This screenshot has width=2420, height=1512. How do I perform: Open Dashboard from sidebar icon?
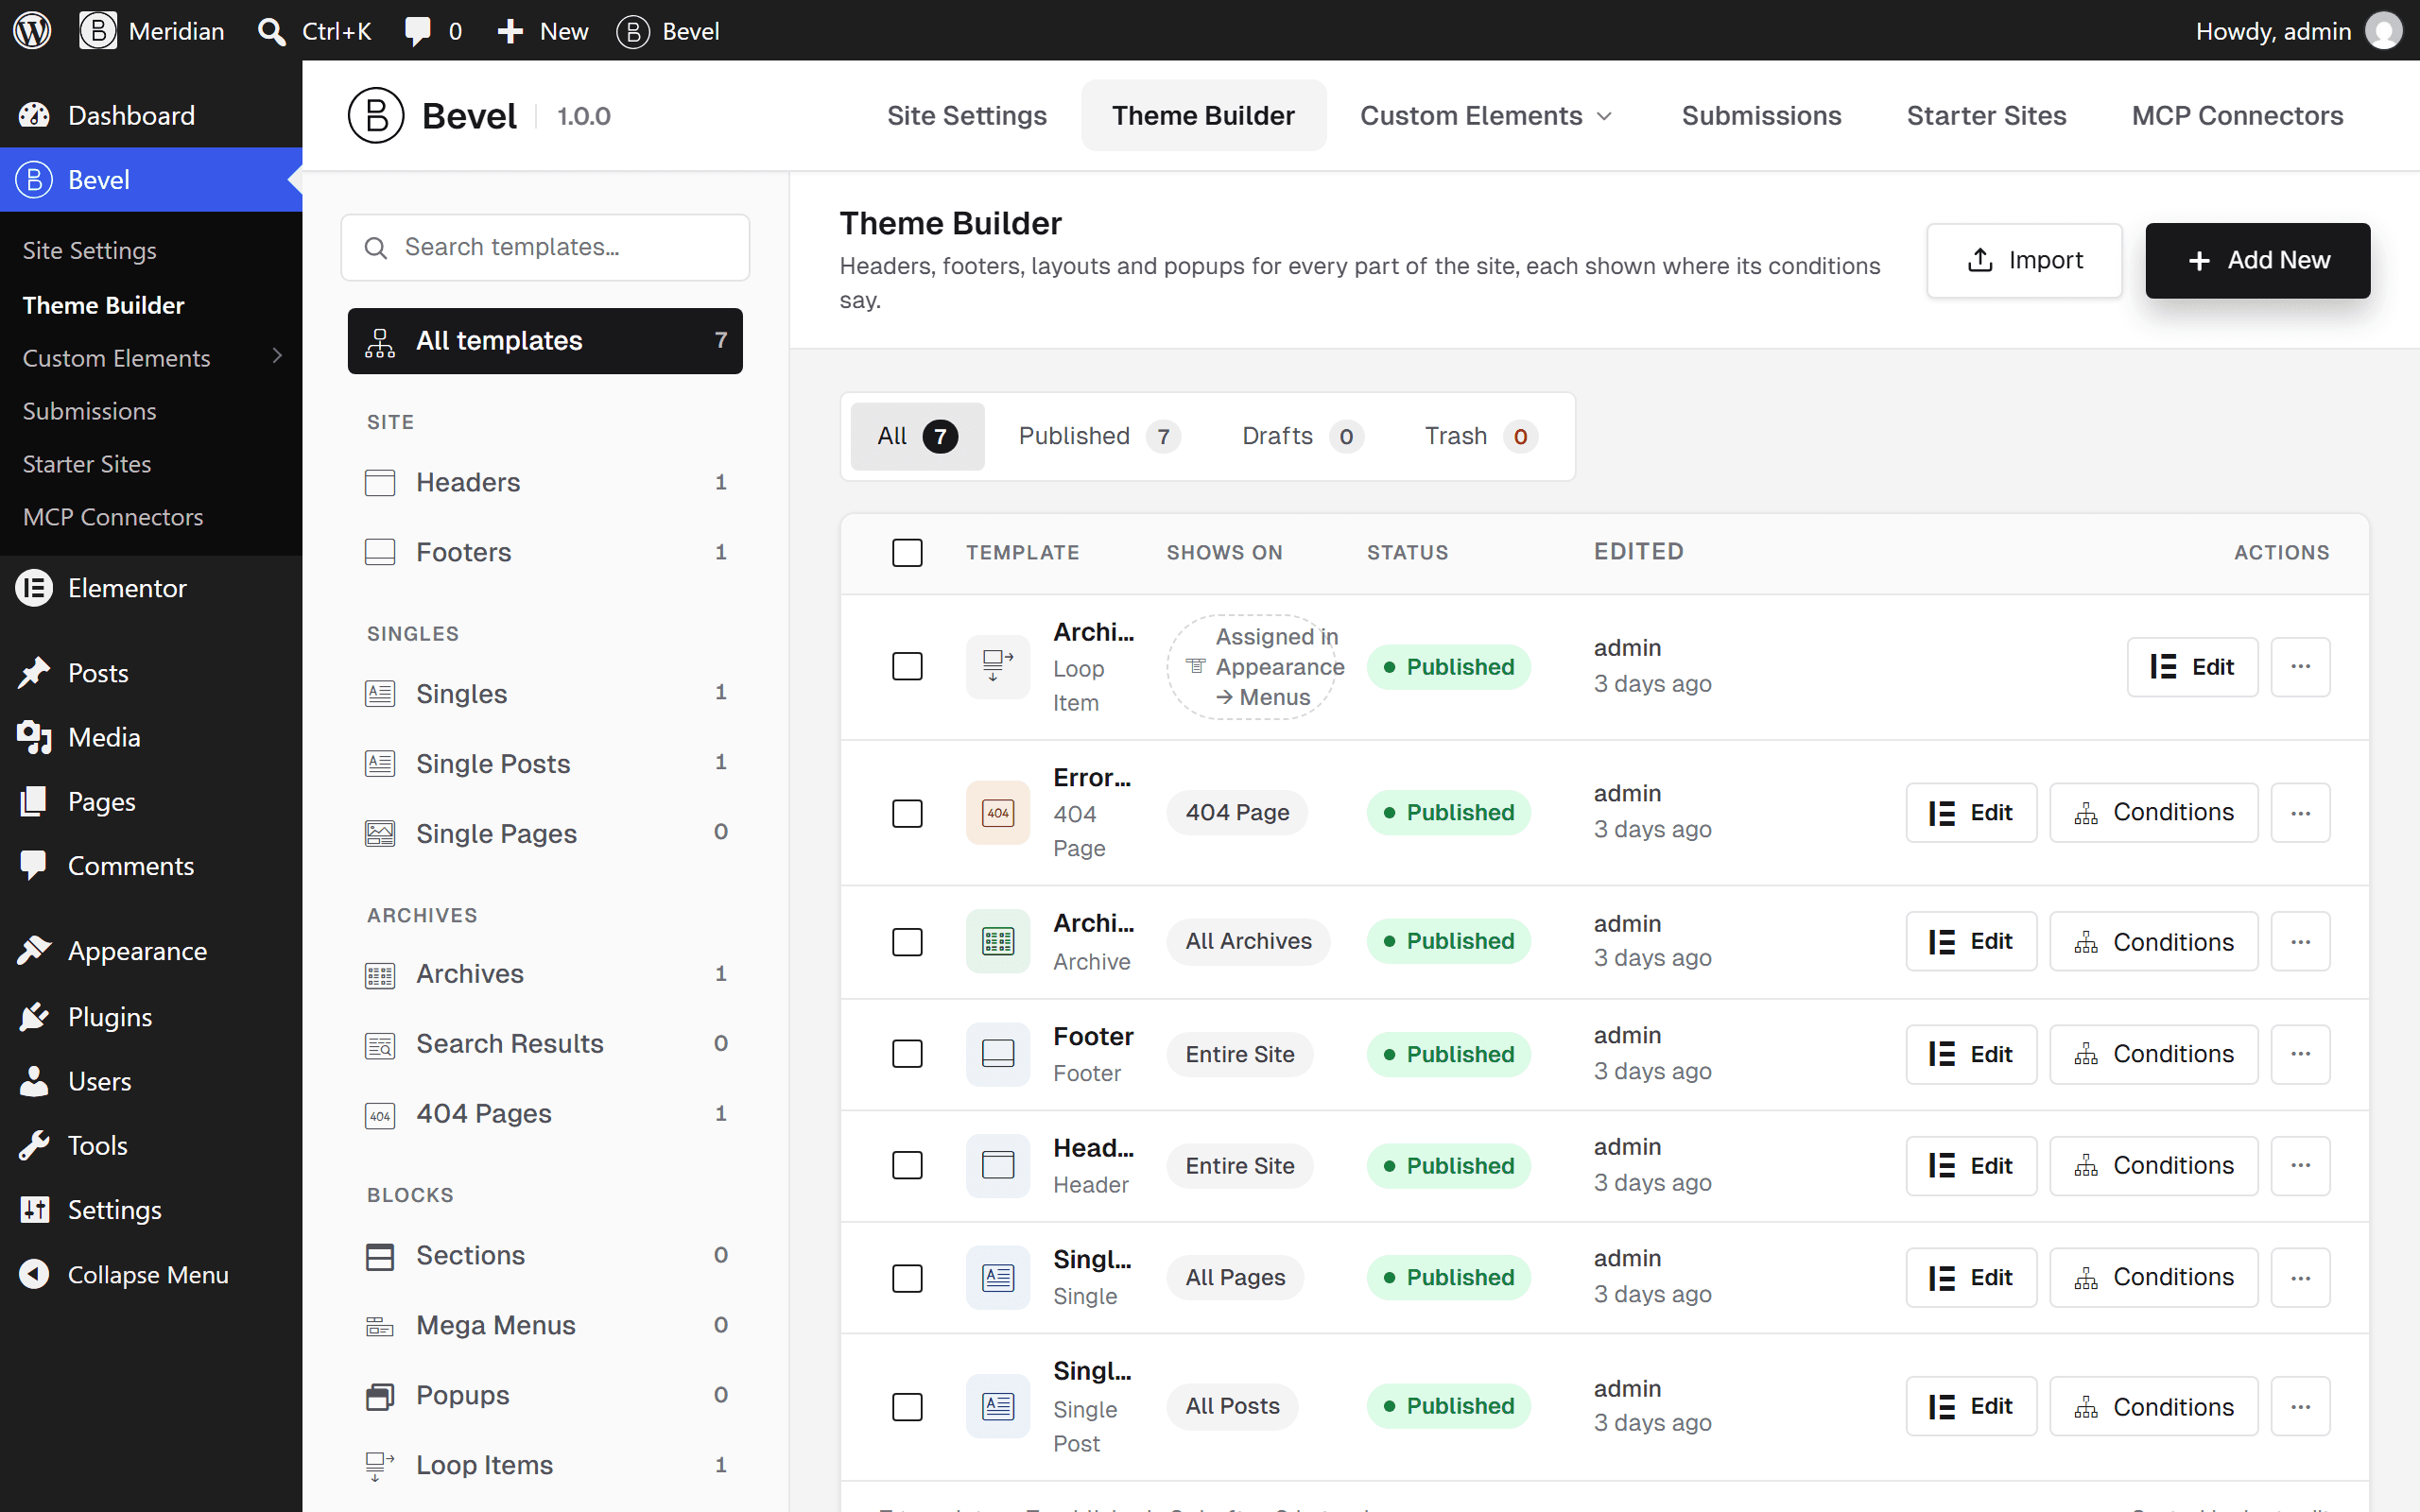pos(34,115)
